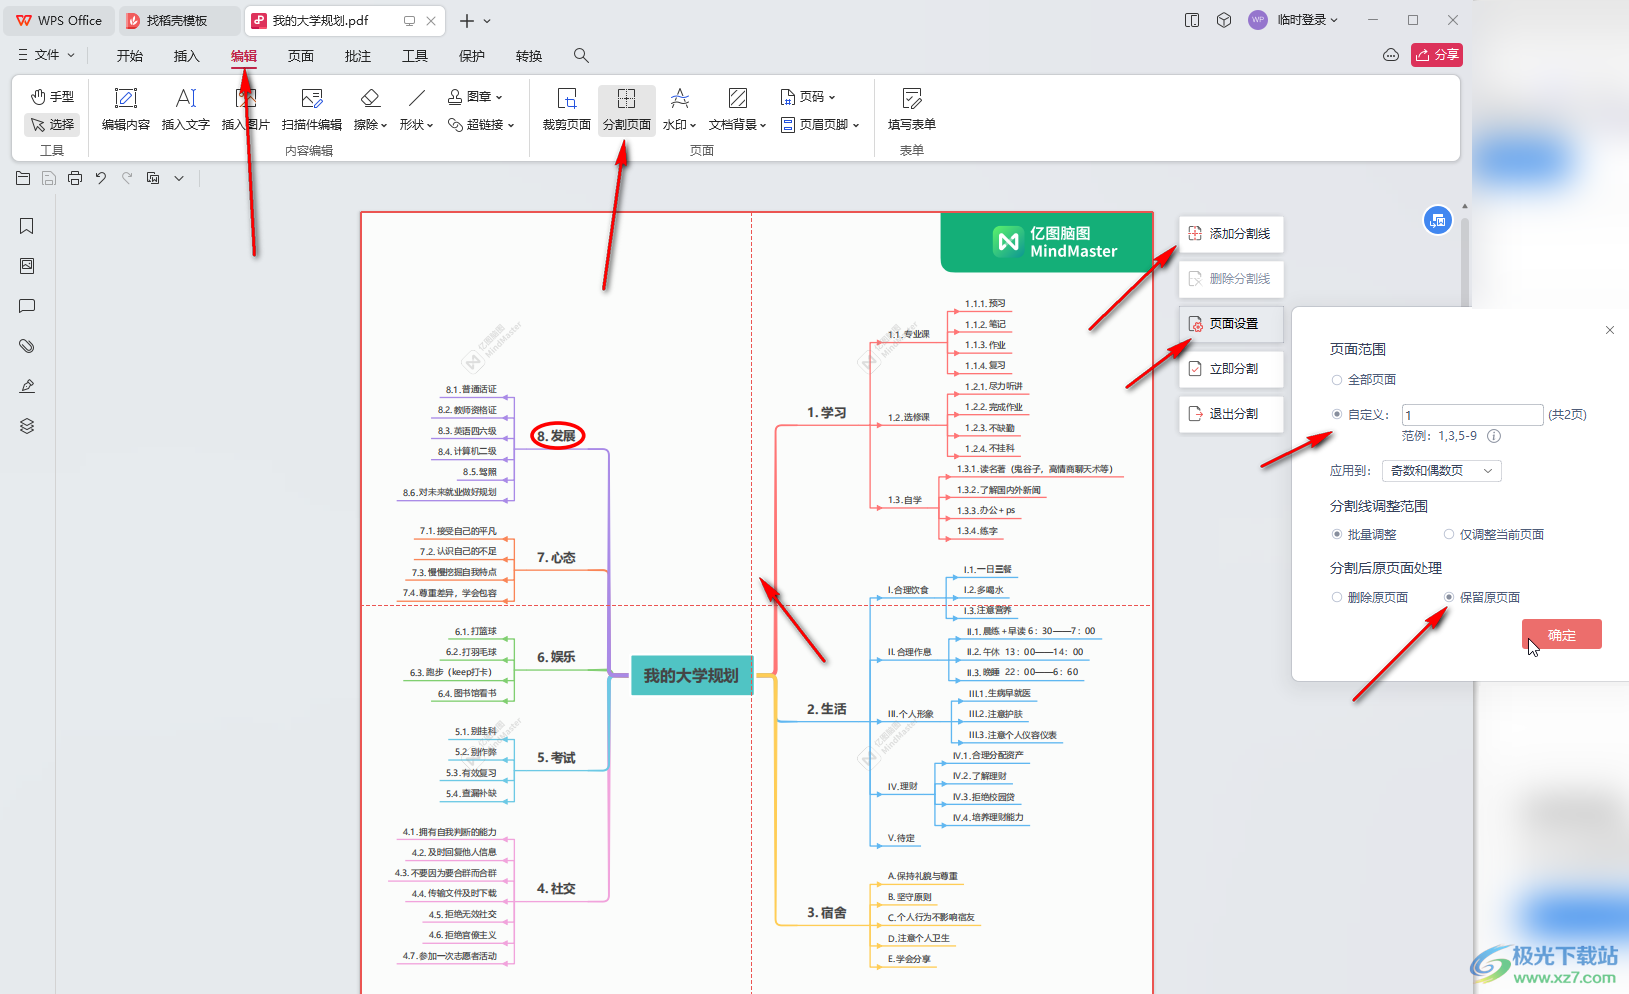The width and height of the screenshot is (1629, 994).
Task: Switch to the 转换 (Convert) tab
Action: 529,56
